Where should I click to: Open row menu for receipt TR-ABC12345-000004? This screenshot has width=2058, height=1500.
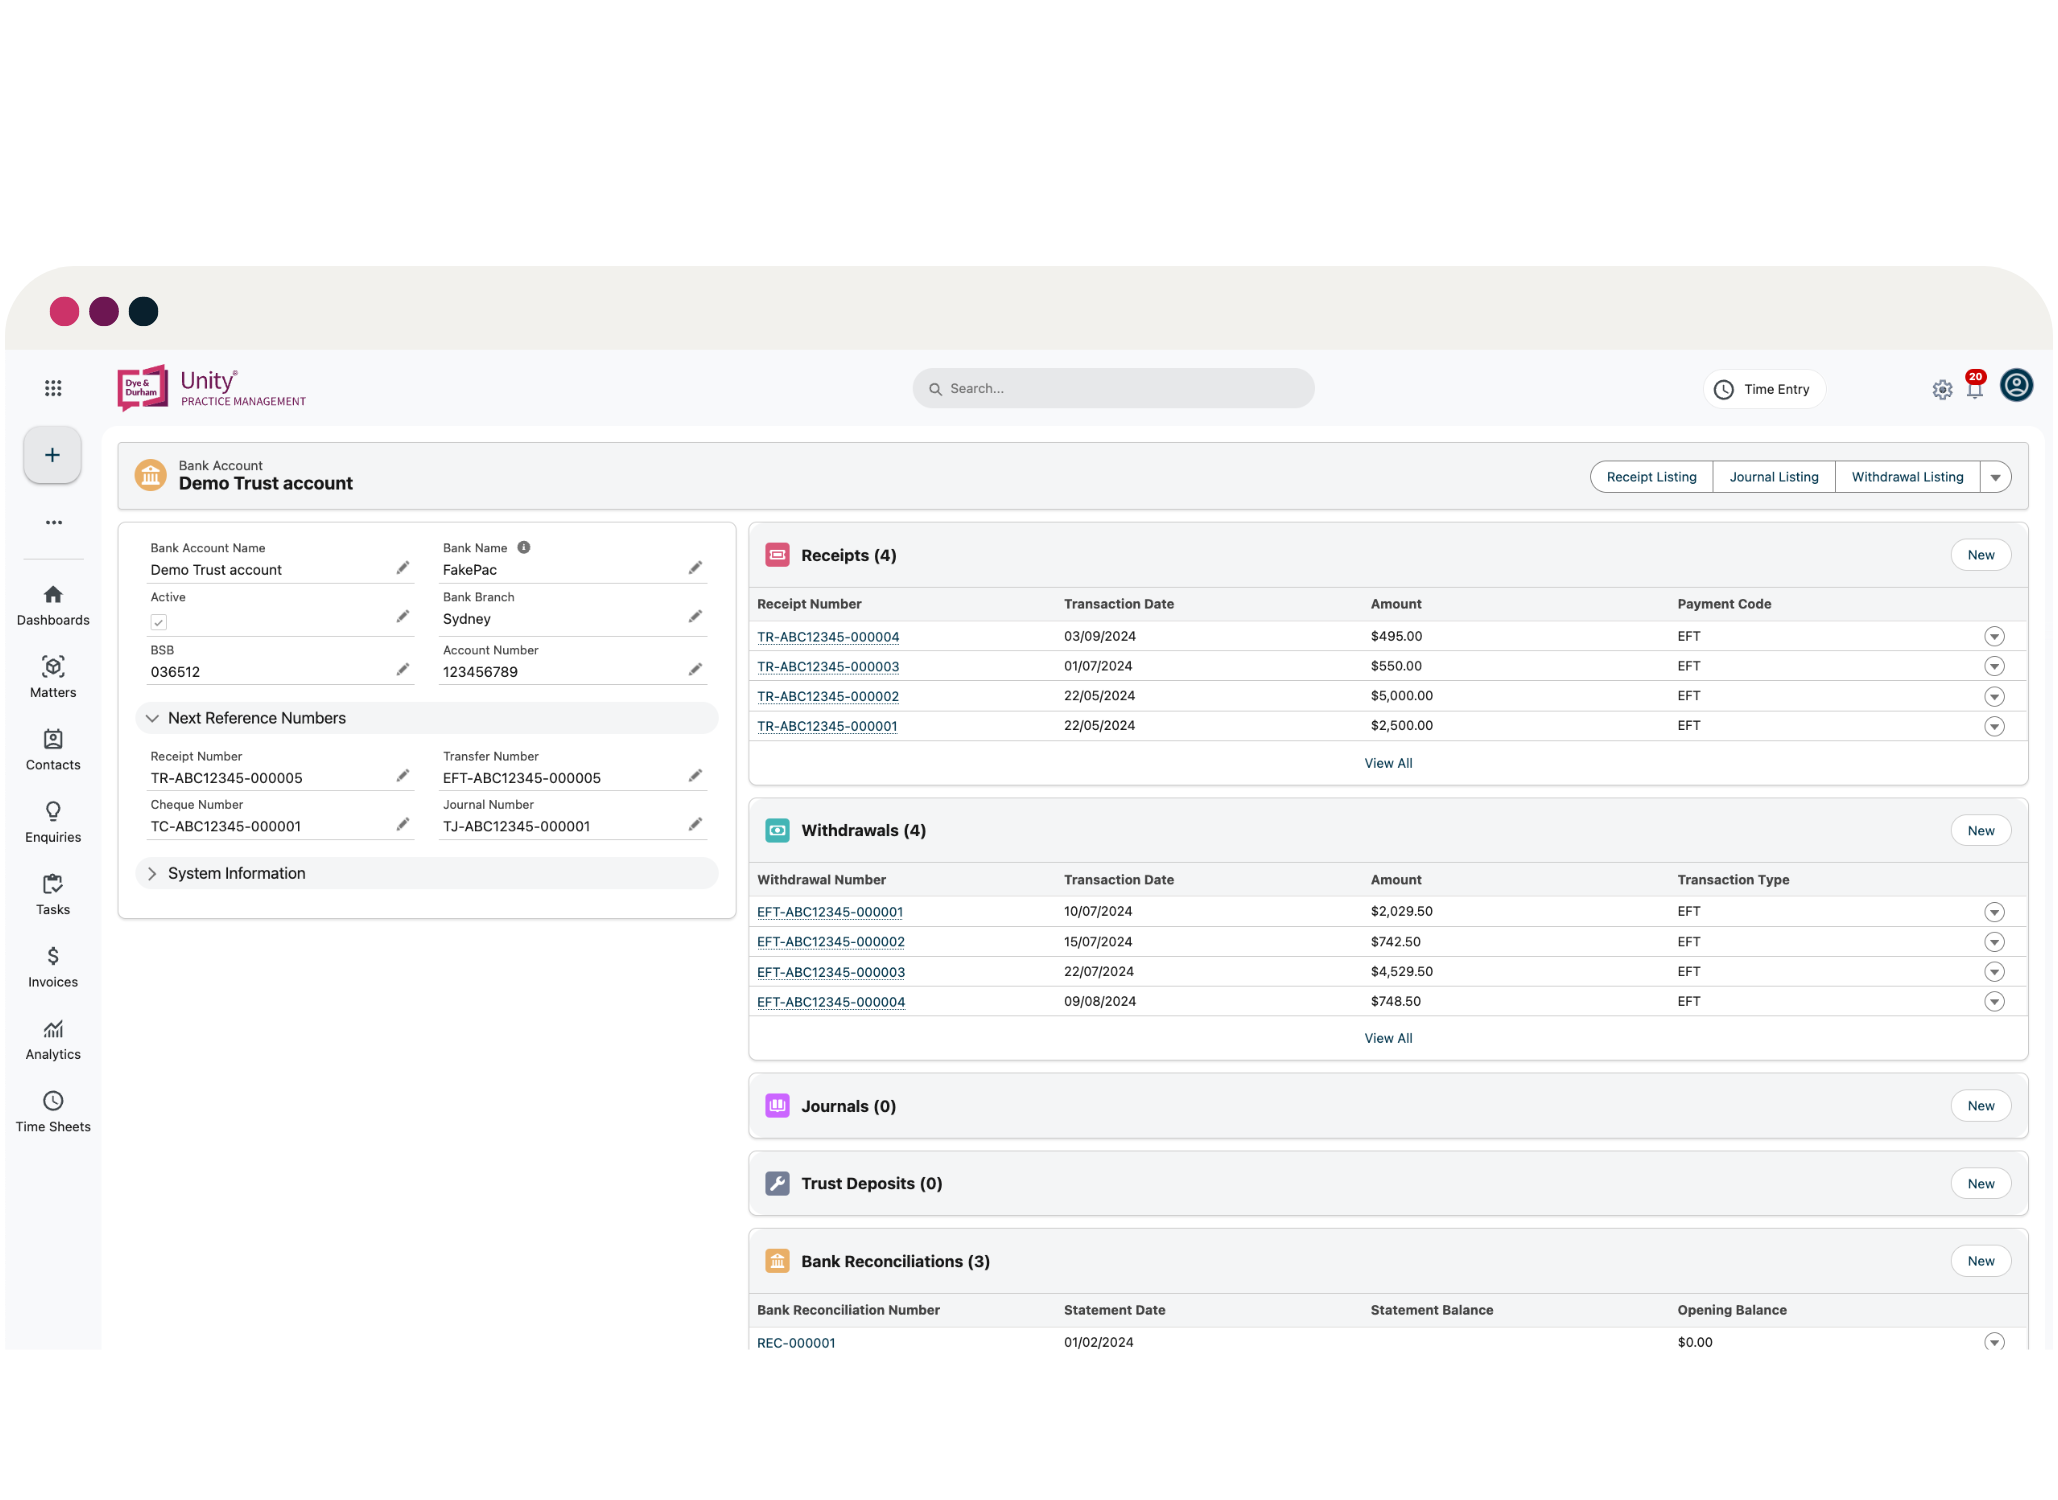[x=1994, y=637]
